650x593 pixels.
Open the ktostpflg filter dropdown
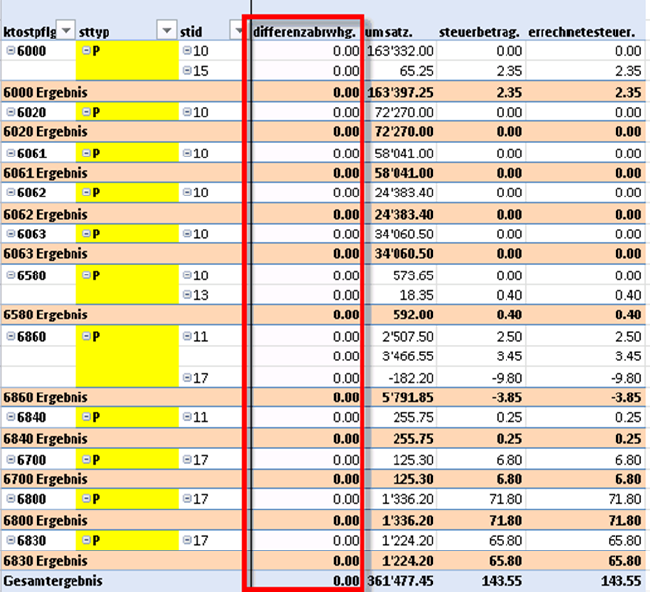point(65,31)
